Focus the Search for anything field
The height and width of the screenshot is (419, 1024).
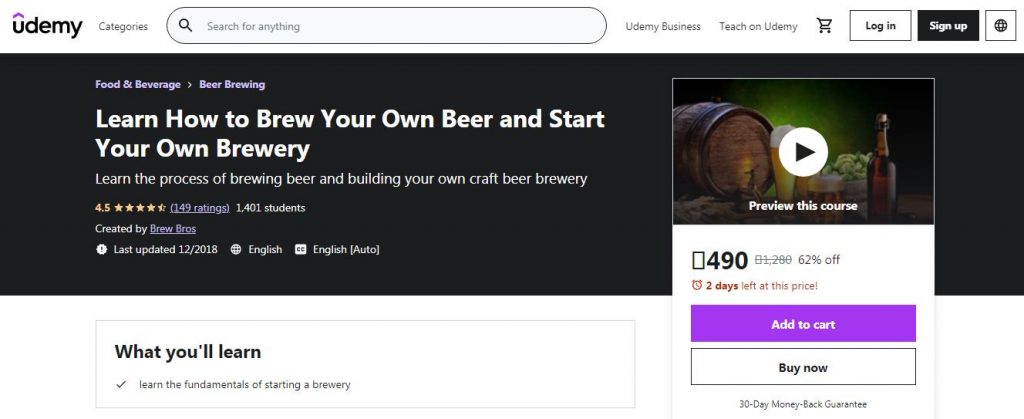point(400,26)
